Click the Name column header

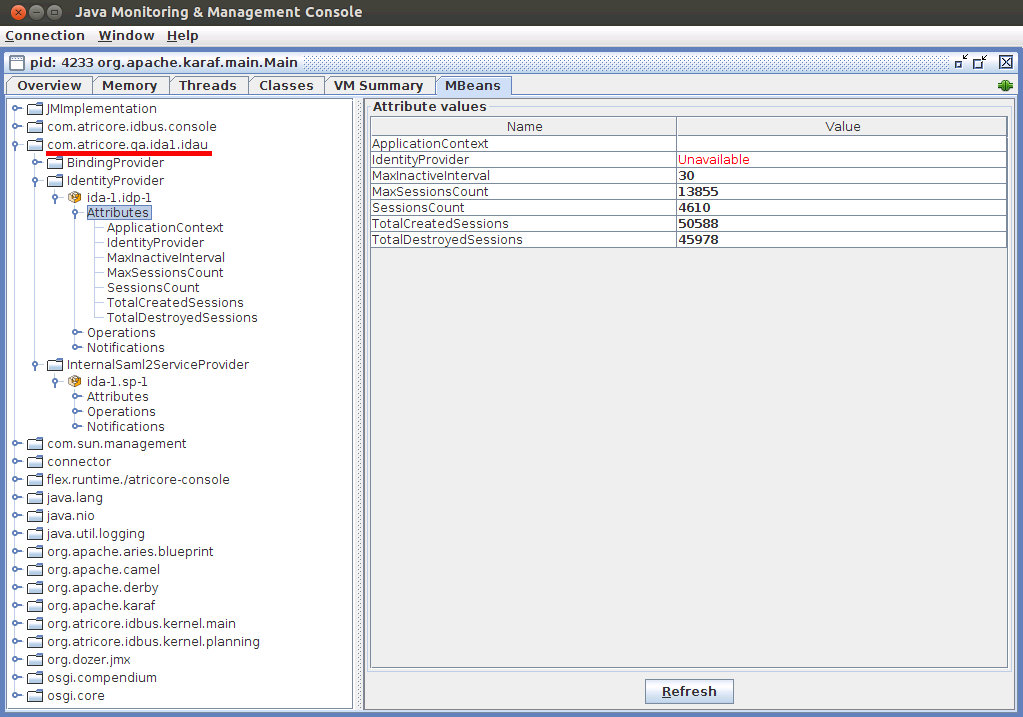point(524,127)
